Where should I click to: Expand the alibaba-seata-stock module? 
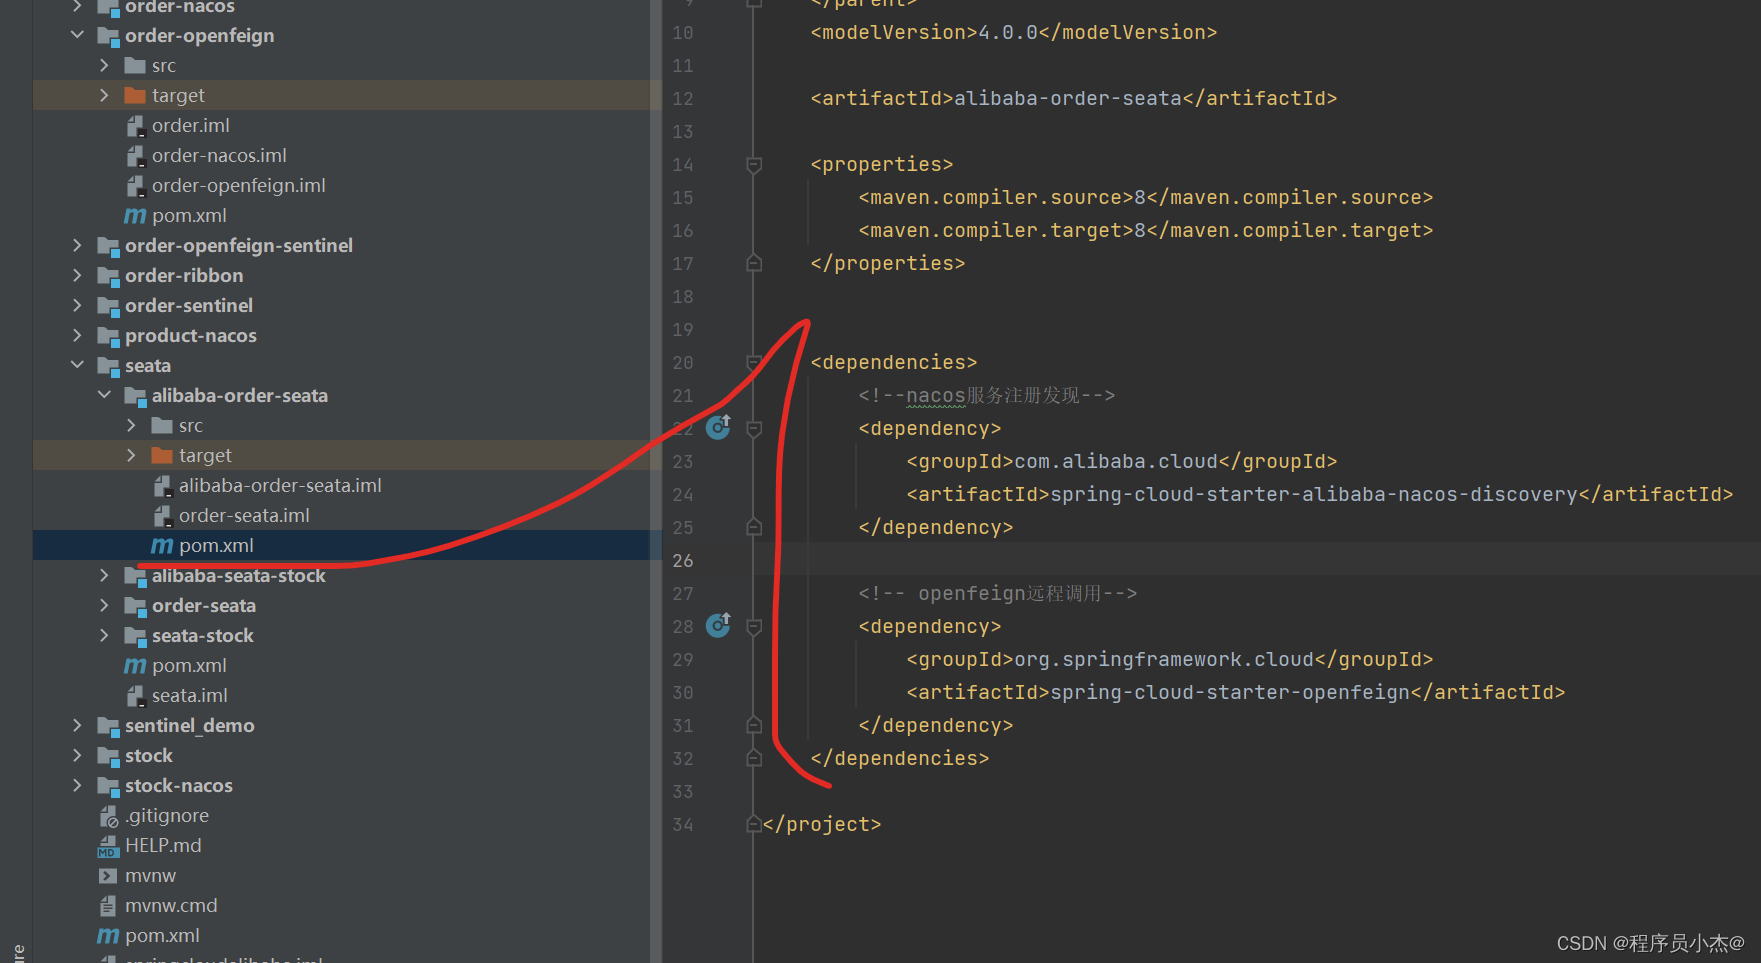(x=104, y=575)
